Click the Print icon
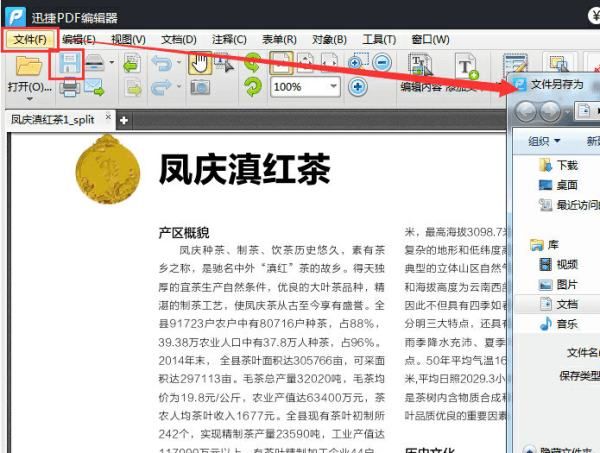The image size is (600, 453). tap(69, 87)
